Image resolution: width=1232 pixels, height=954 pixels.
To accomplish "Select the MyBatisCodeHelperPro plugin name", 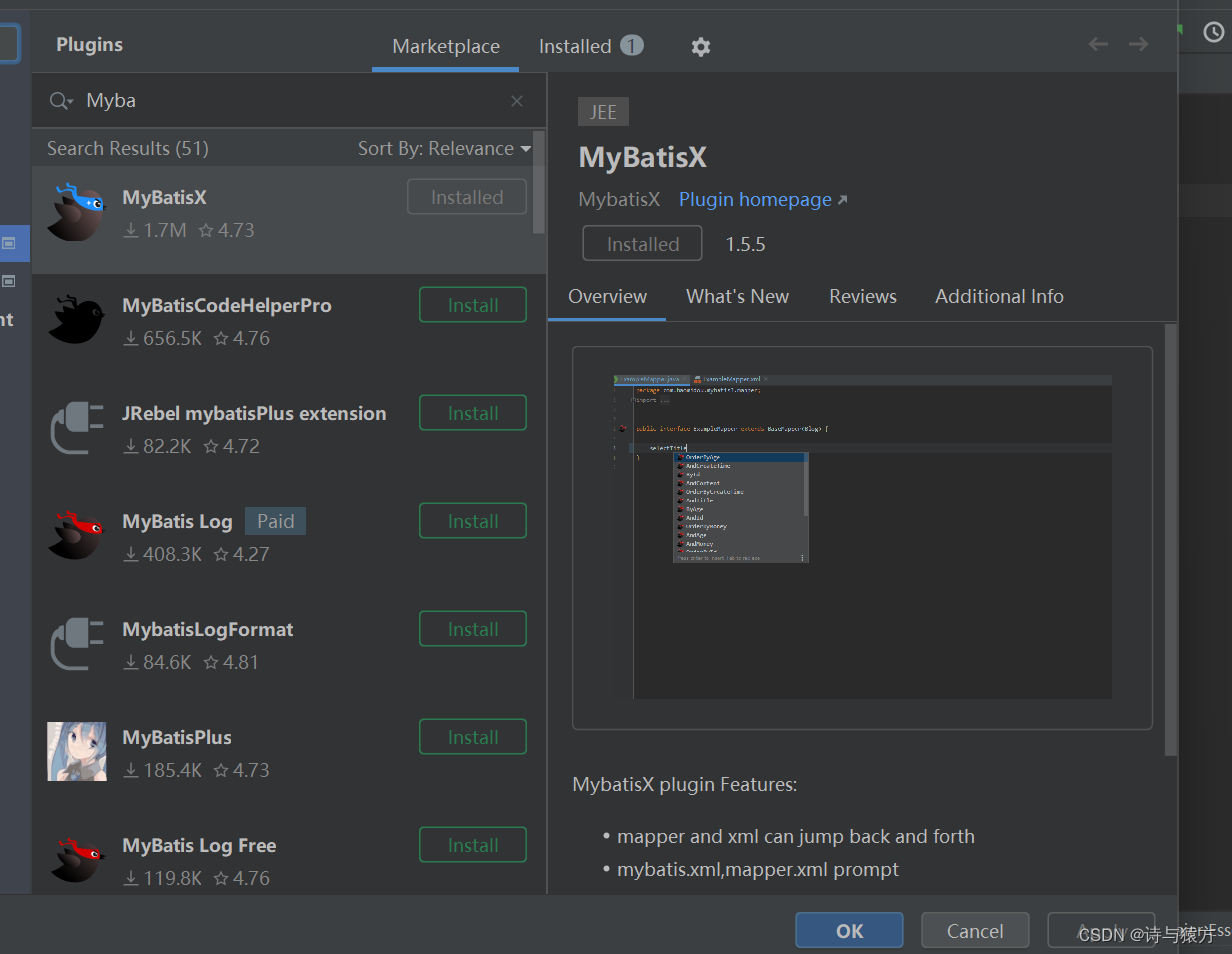I will (227, 305).
